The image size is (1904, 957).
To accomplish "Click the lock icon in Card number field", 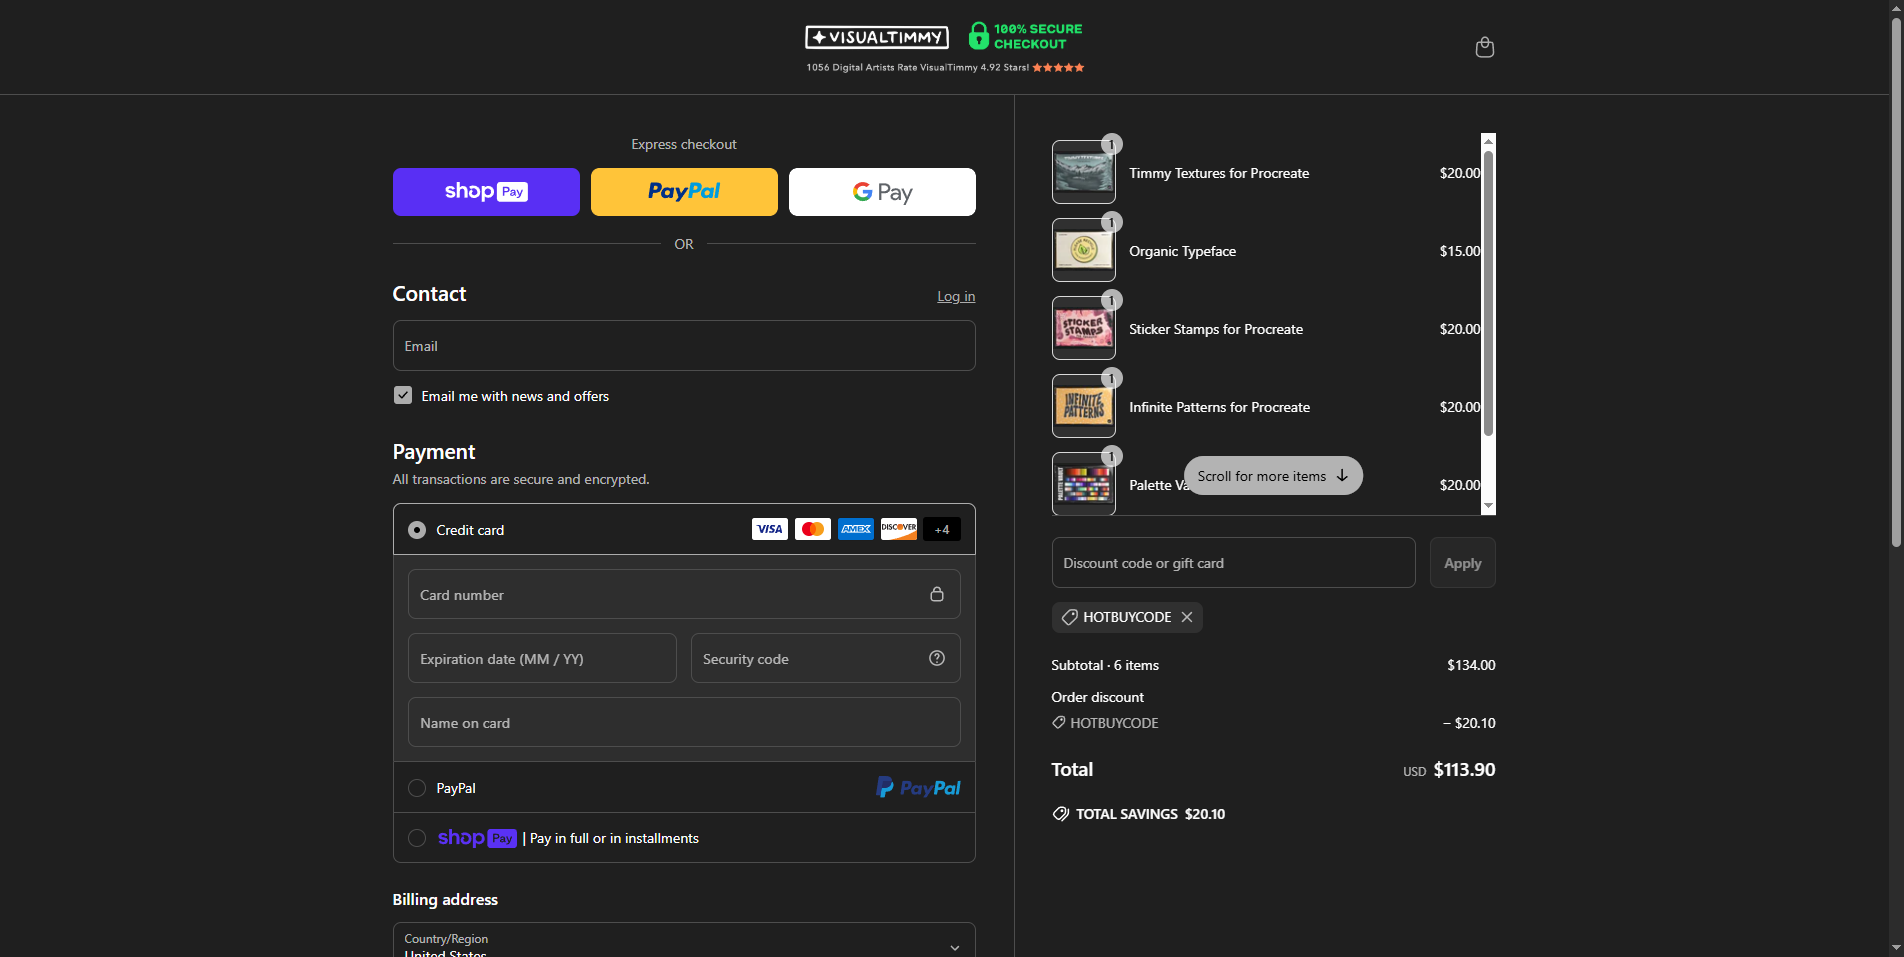I will click(x=937, y=594).
